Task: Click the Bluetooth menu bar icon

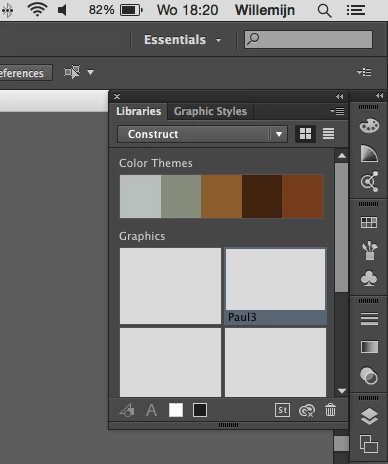Action: pos(7,11)
